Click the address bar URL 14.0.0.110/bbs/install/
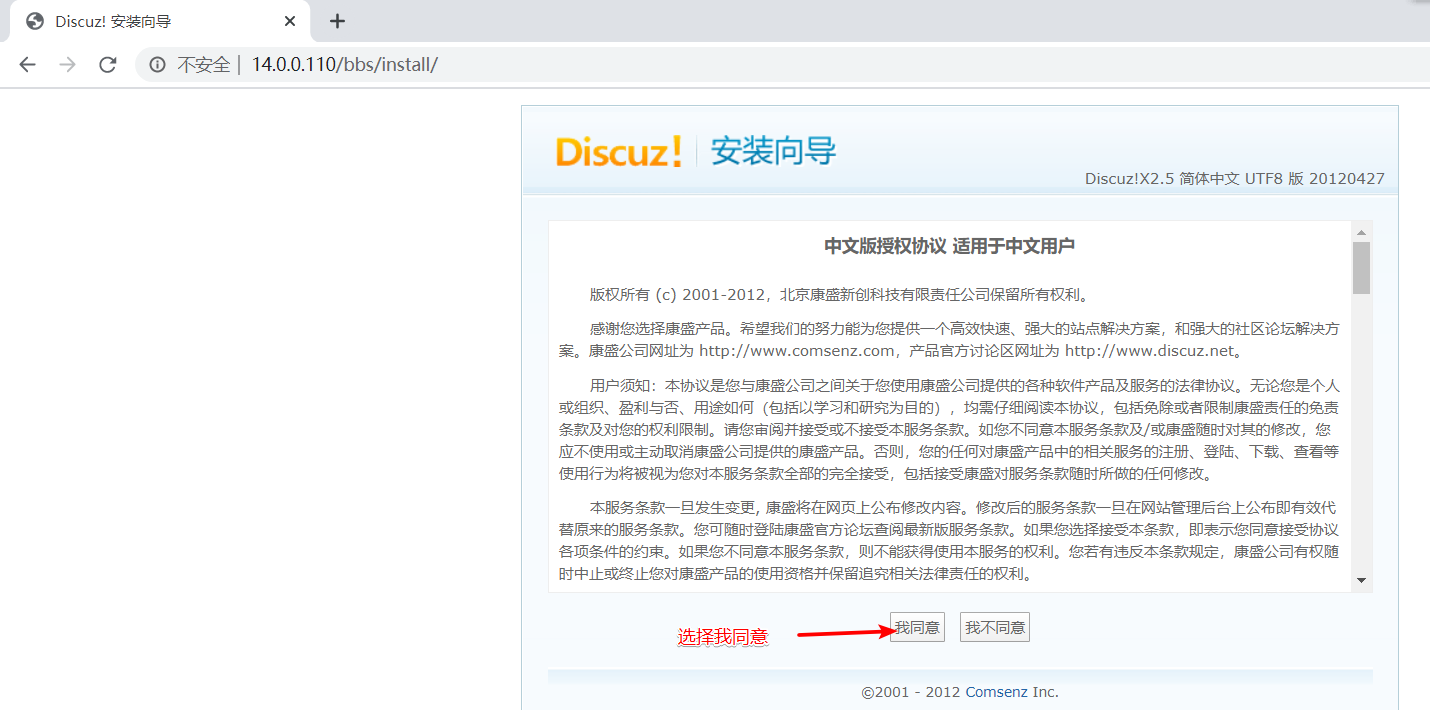Viewport: 1430px width, 710px height. (x=345, y=65)
